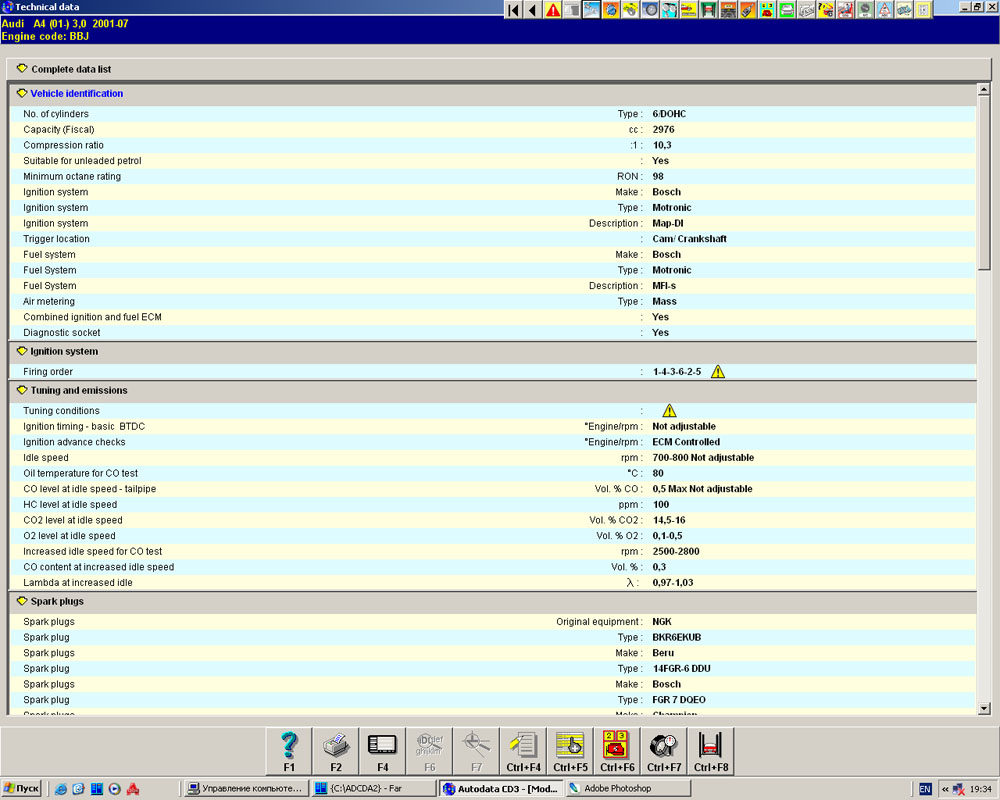This screenshot has height=800, width=1000.
Task: Open the Firing order warning triangle
Action: [717, 372]
